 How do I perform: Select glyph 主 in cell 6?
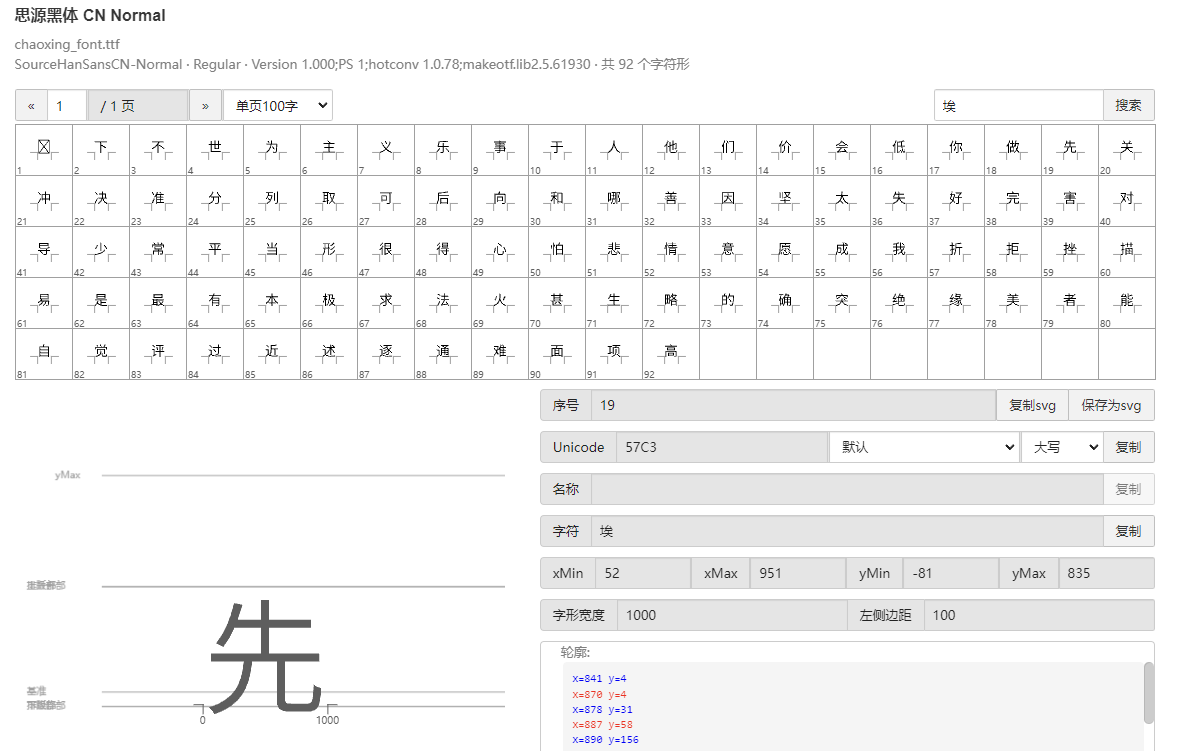[x=329, y=151]
